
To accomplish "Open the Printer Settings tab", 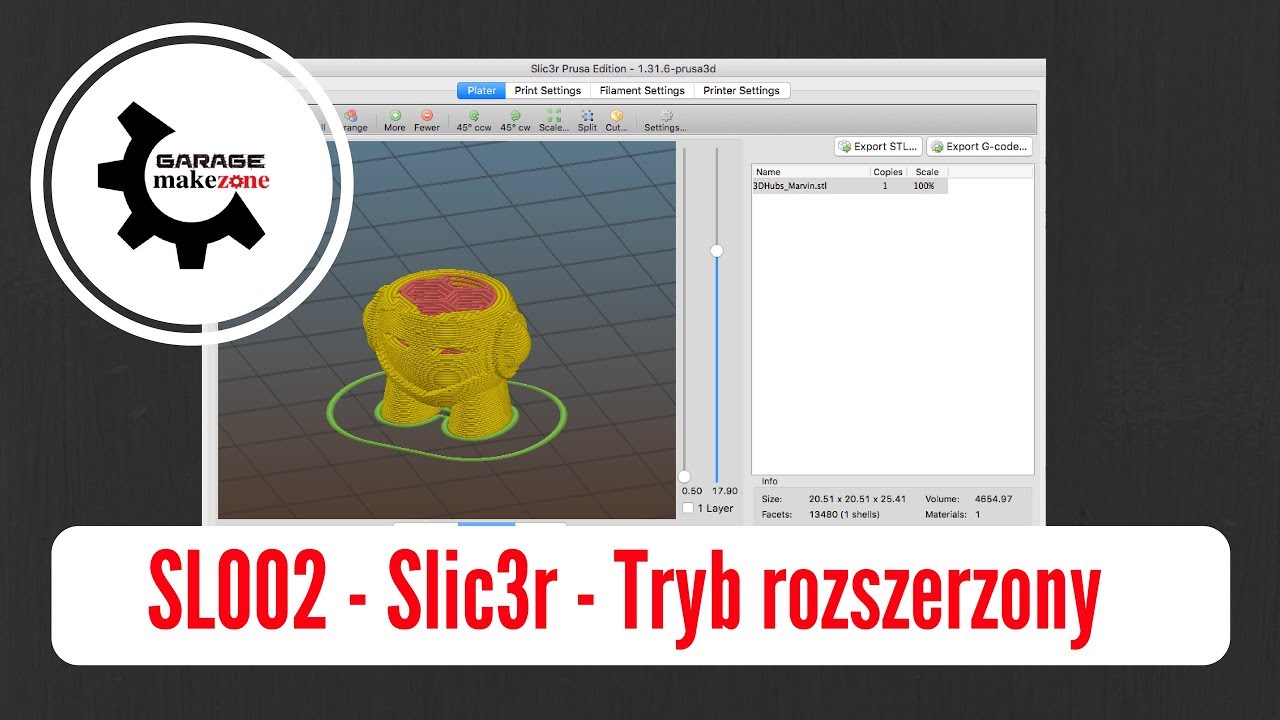I will [741, 90].
